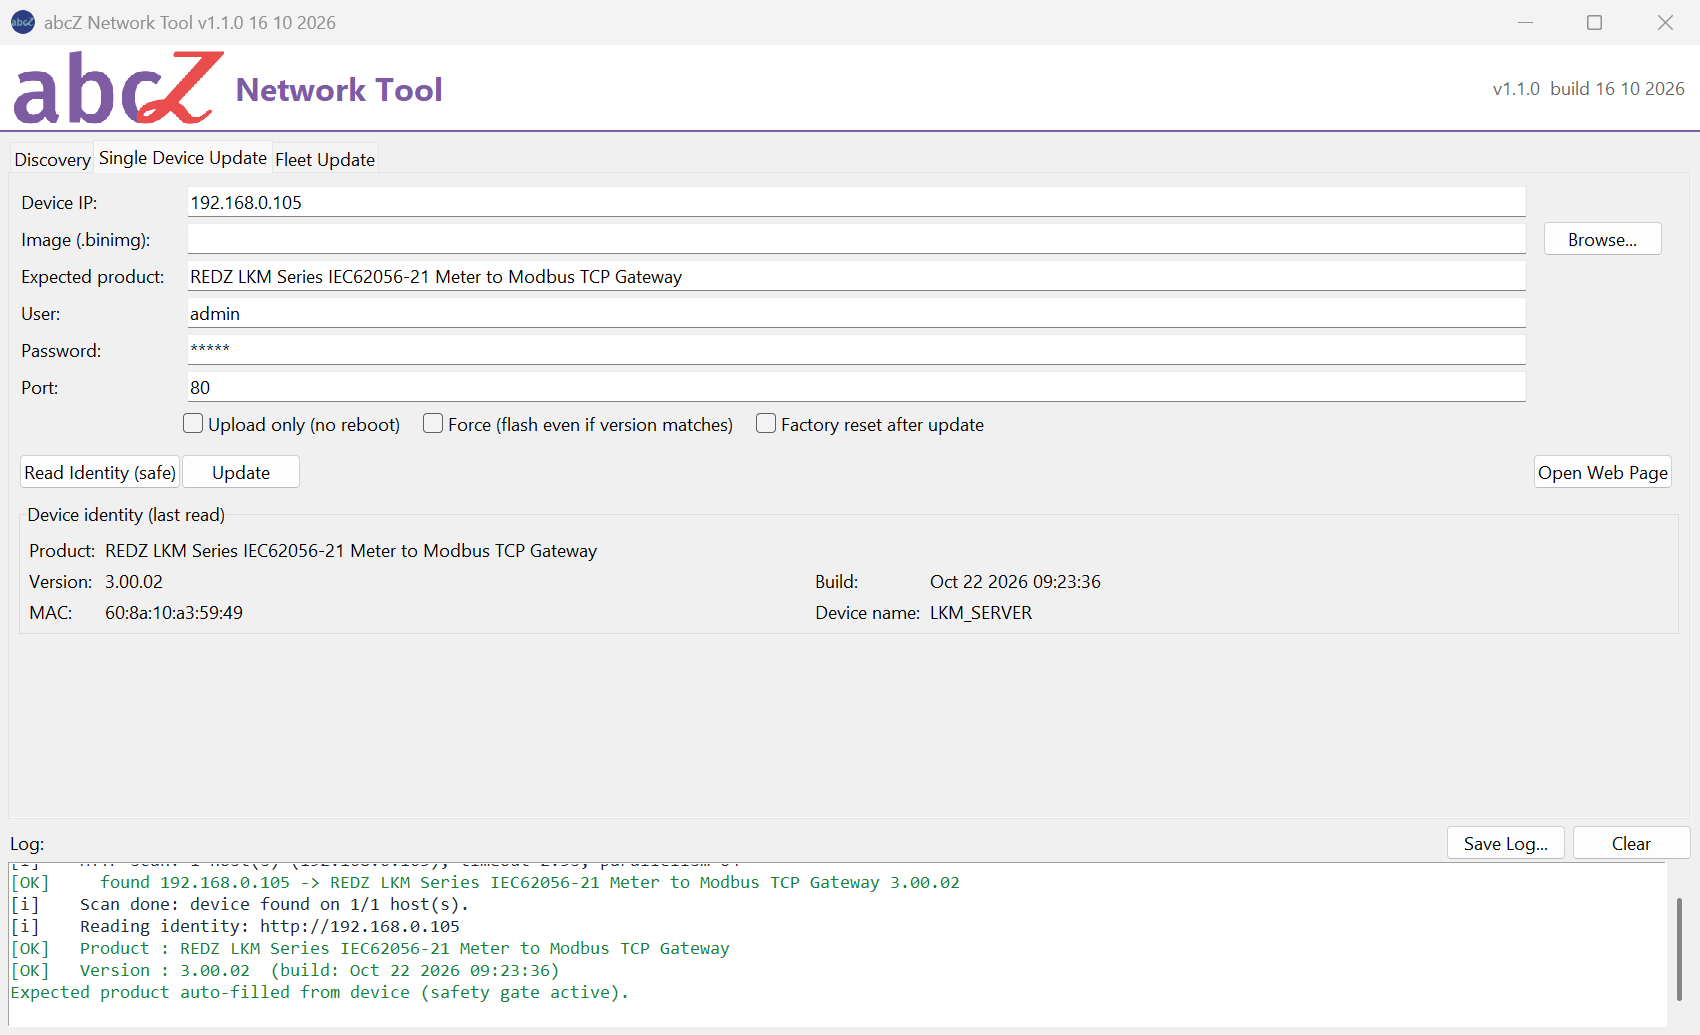The width and height of the screenshot is (1700, 1035).
Task: Click the 'v1.1.0 build 16 10 2026' version label
Action: click(1588, 88)
